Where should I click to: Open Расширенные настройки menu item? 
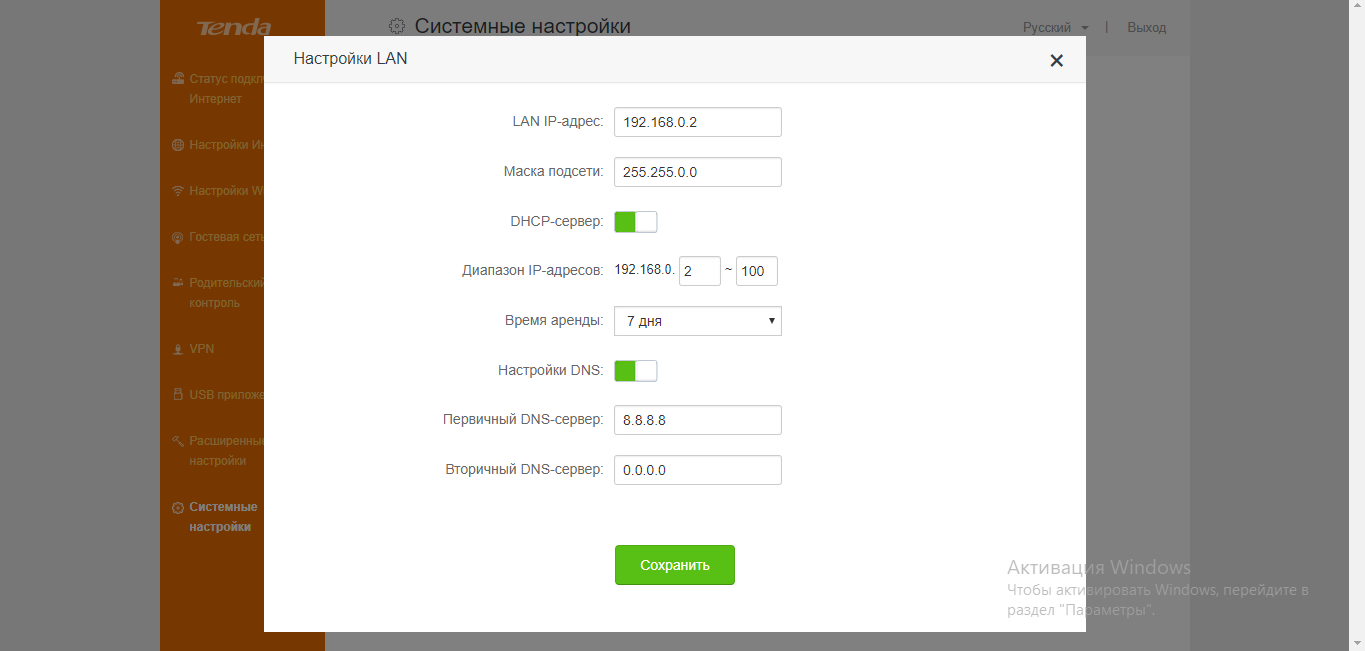(226, 451)
